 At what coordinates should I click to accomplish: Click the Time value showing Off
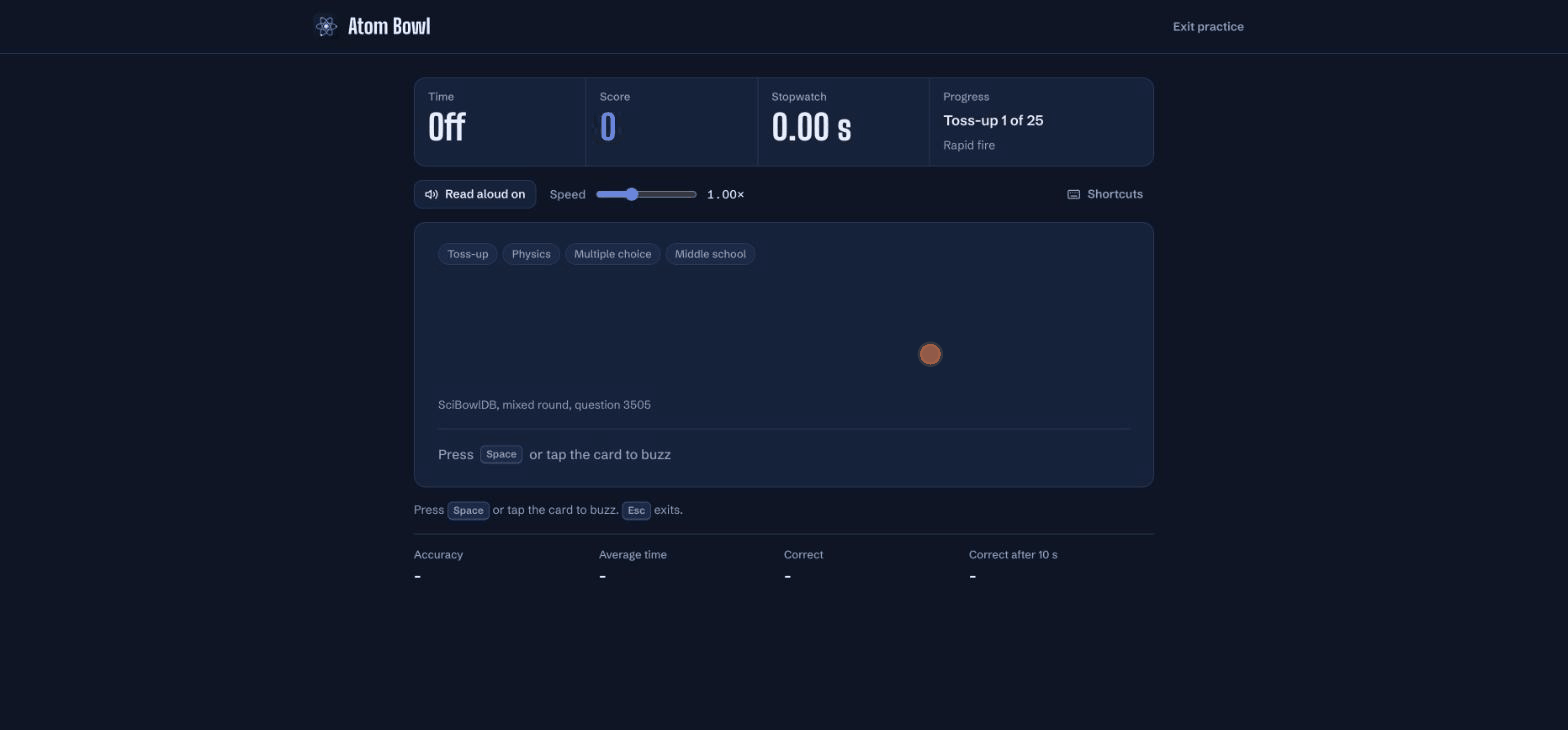click(x=447, y=127)
